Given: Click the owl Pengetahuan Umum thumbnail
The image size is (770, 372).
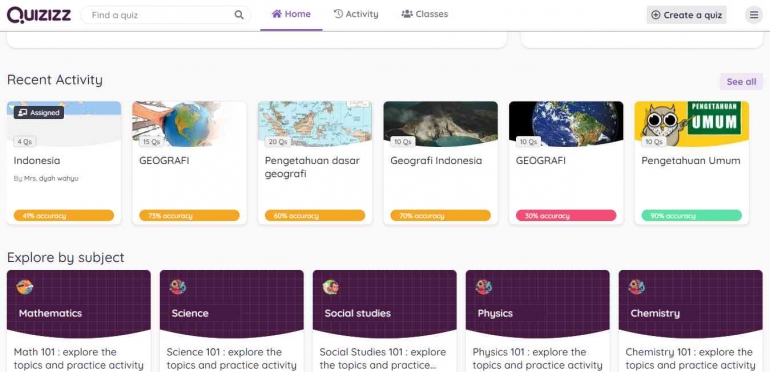Looking at the screenshot, I should 691,124.
